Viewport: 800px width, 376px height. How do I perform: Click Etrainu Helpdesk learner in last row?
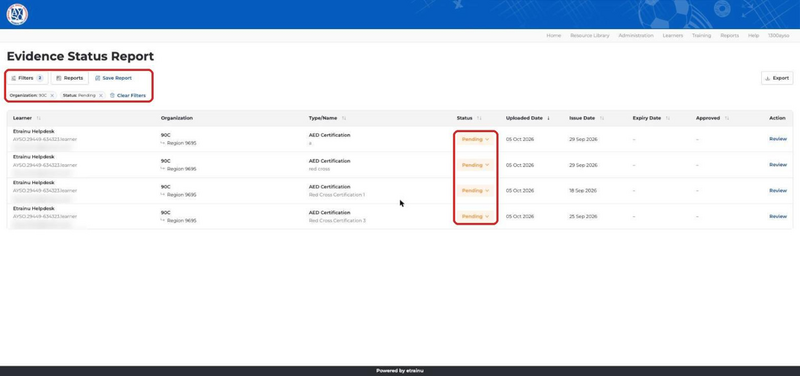(x=33, y=209)
